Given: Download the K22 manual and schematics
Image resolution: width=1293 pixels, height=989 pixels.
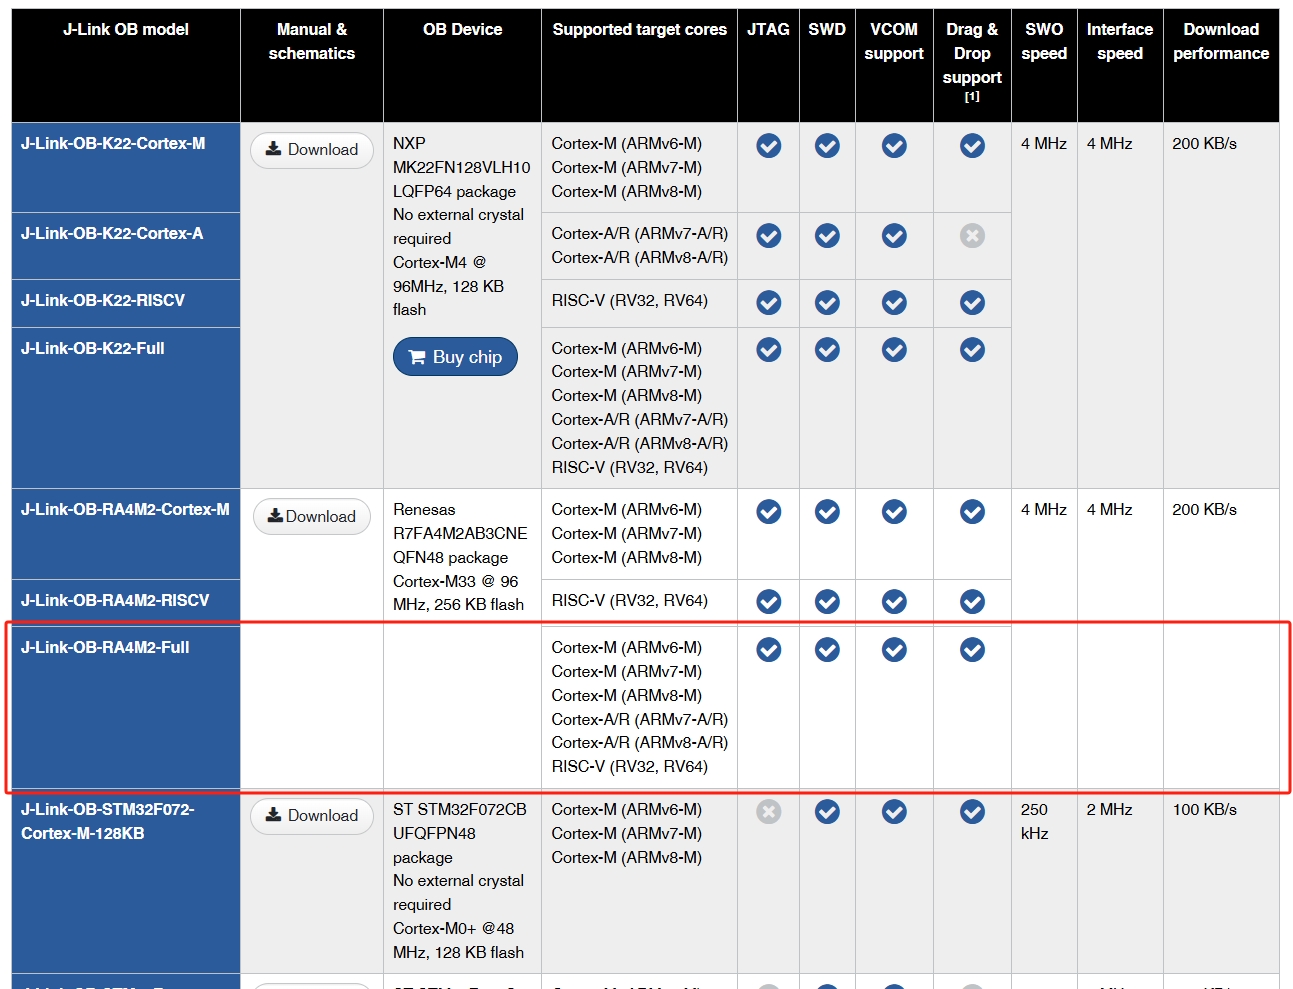Looking at the screenshot, I should [x=312, y=150].
